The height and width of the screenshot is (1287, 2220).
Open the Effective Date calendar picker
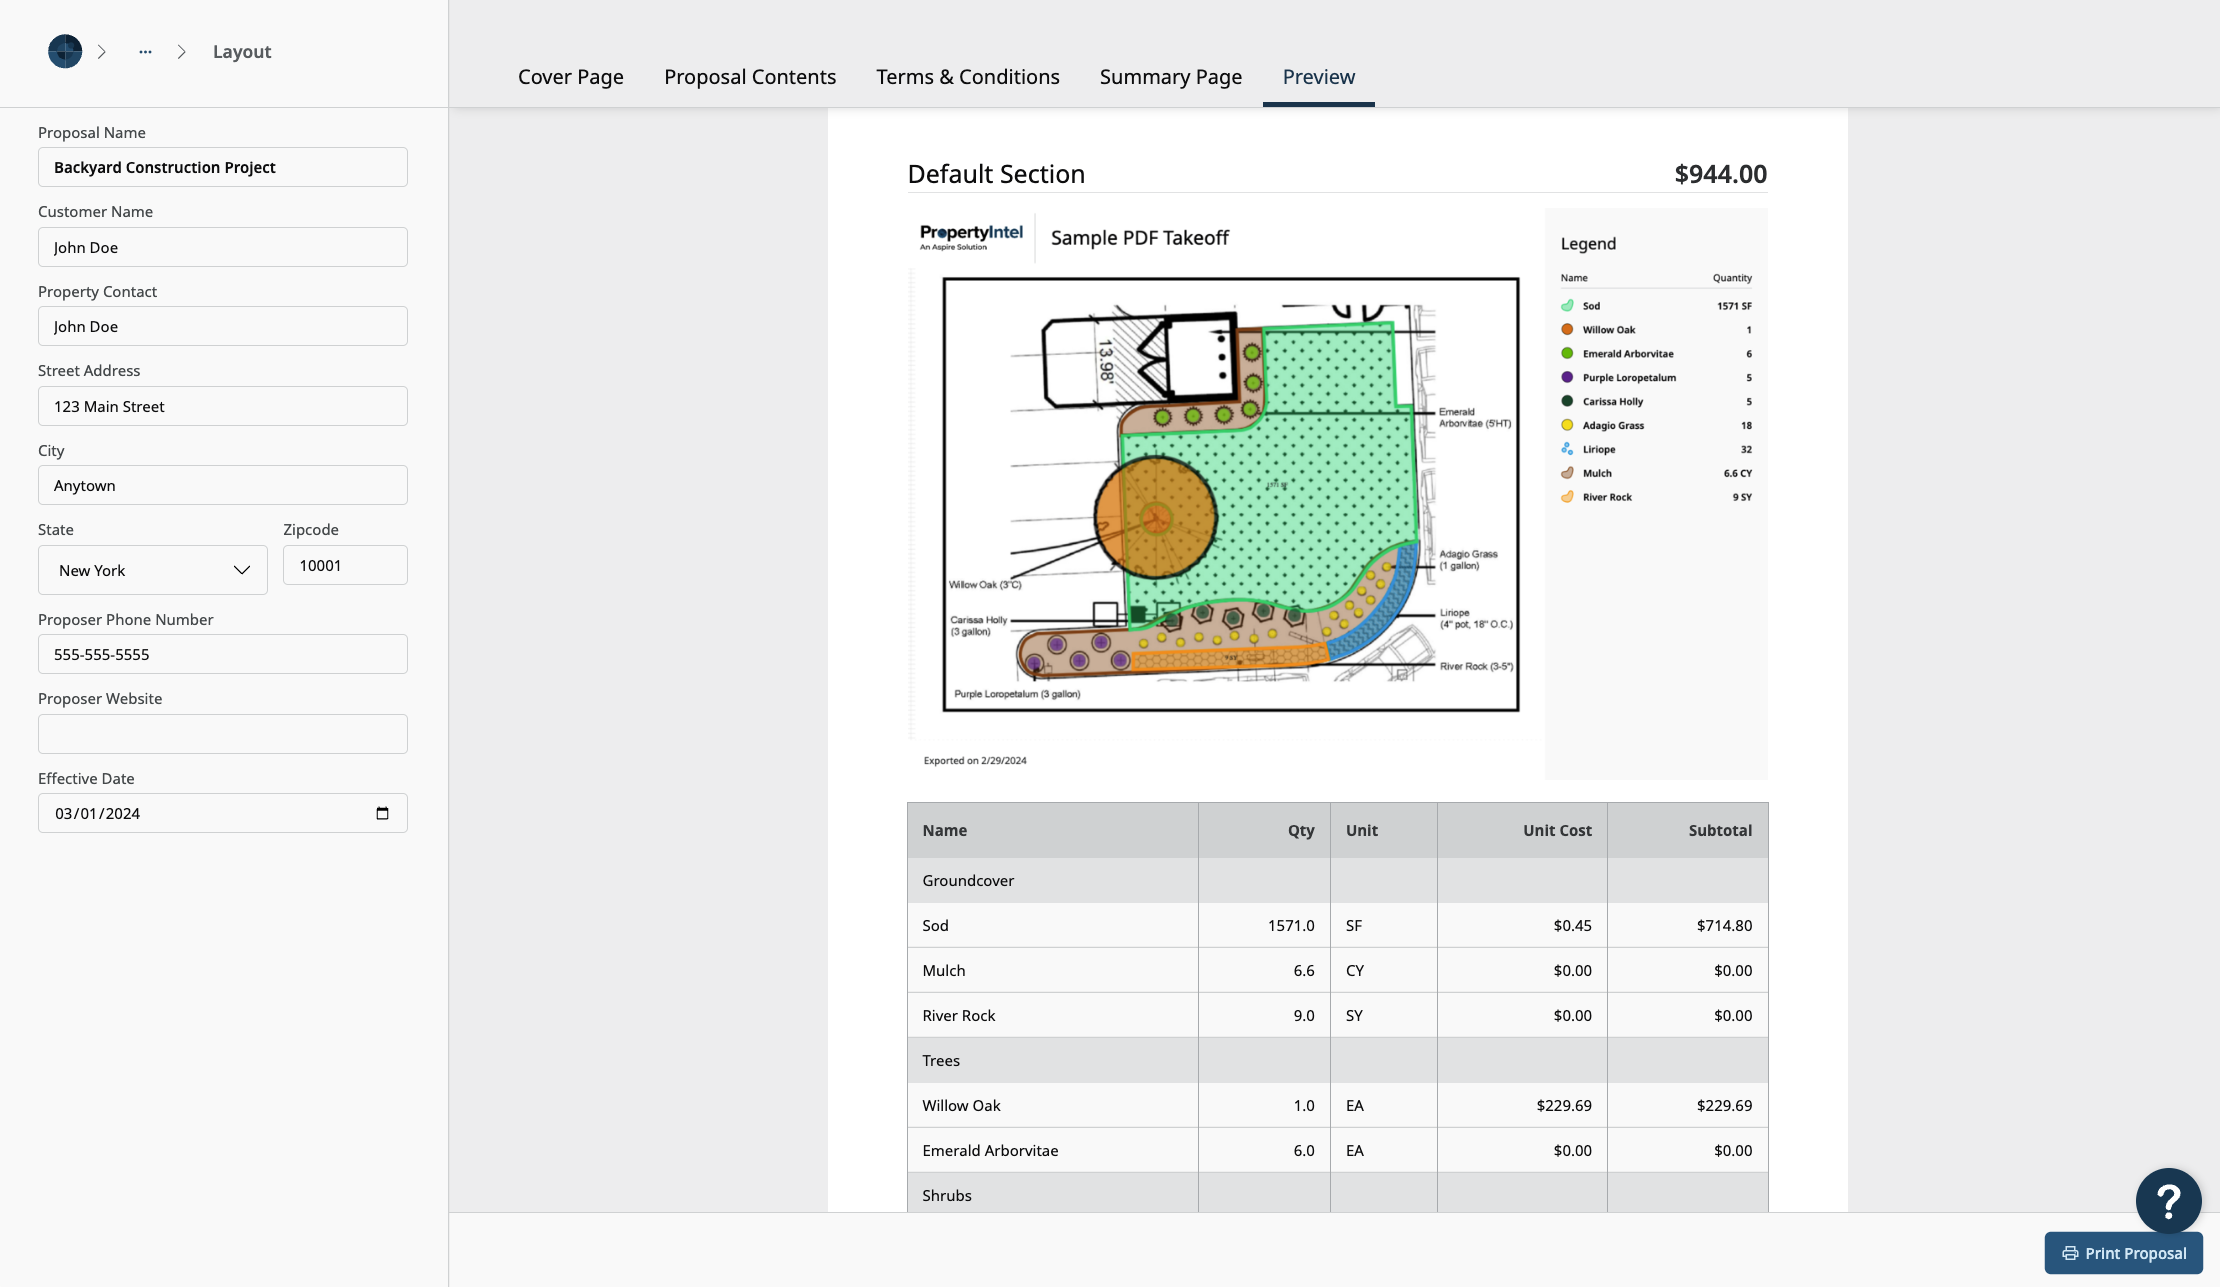click(x=382, y=813)
